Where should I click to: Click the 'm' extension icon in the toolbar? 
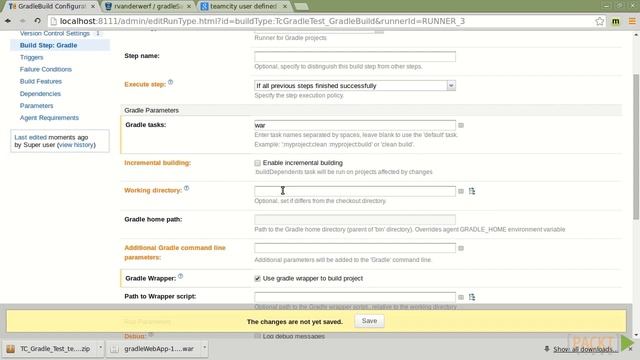[616, 21]
